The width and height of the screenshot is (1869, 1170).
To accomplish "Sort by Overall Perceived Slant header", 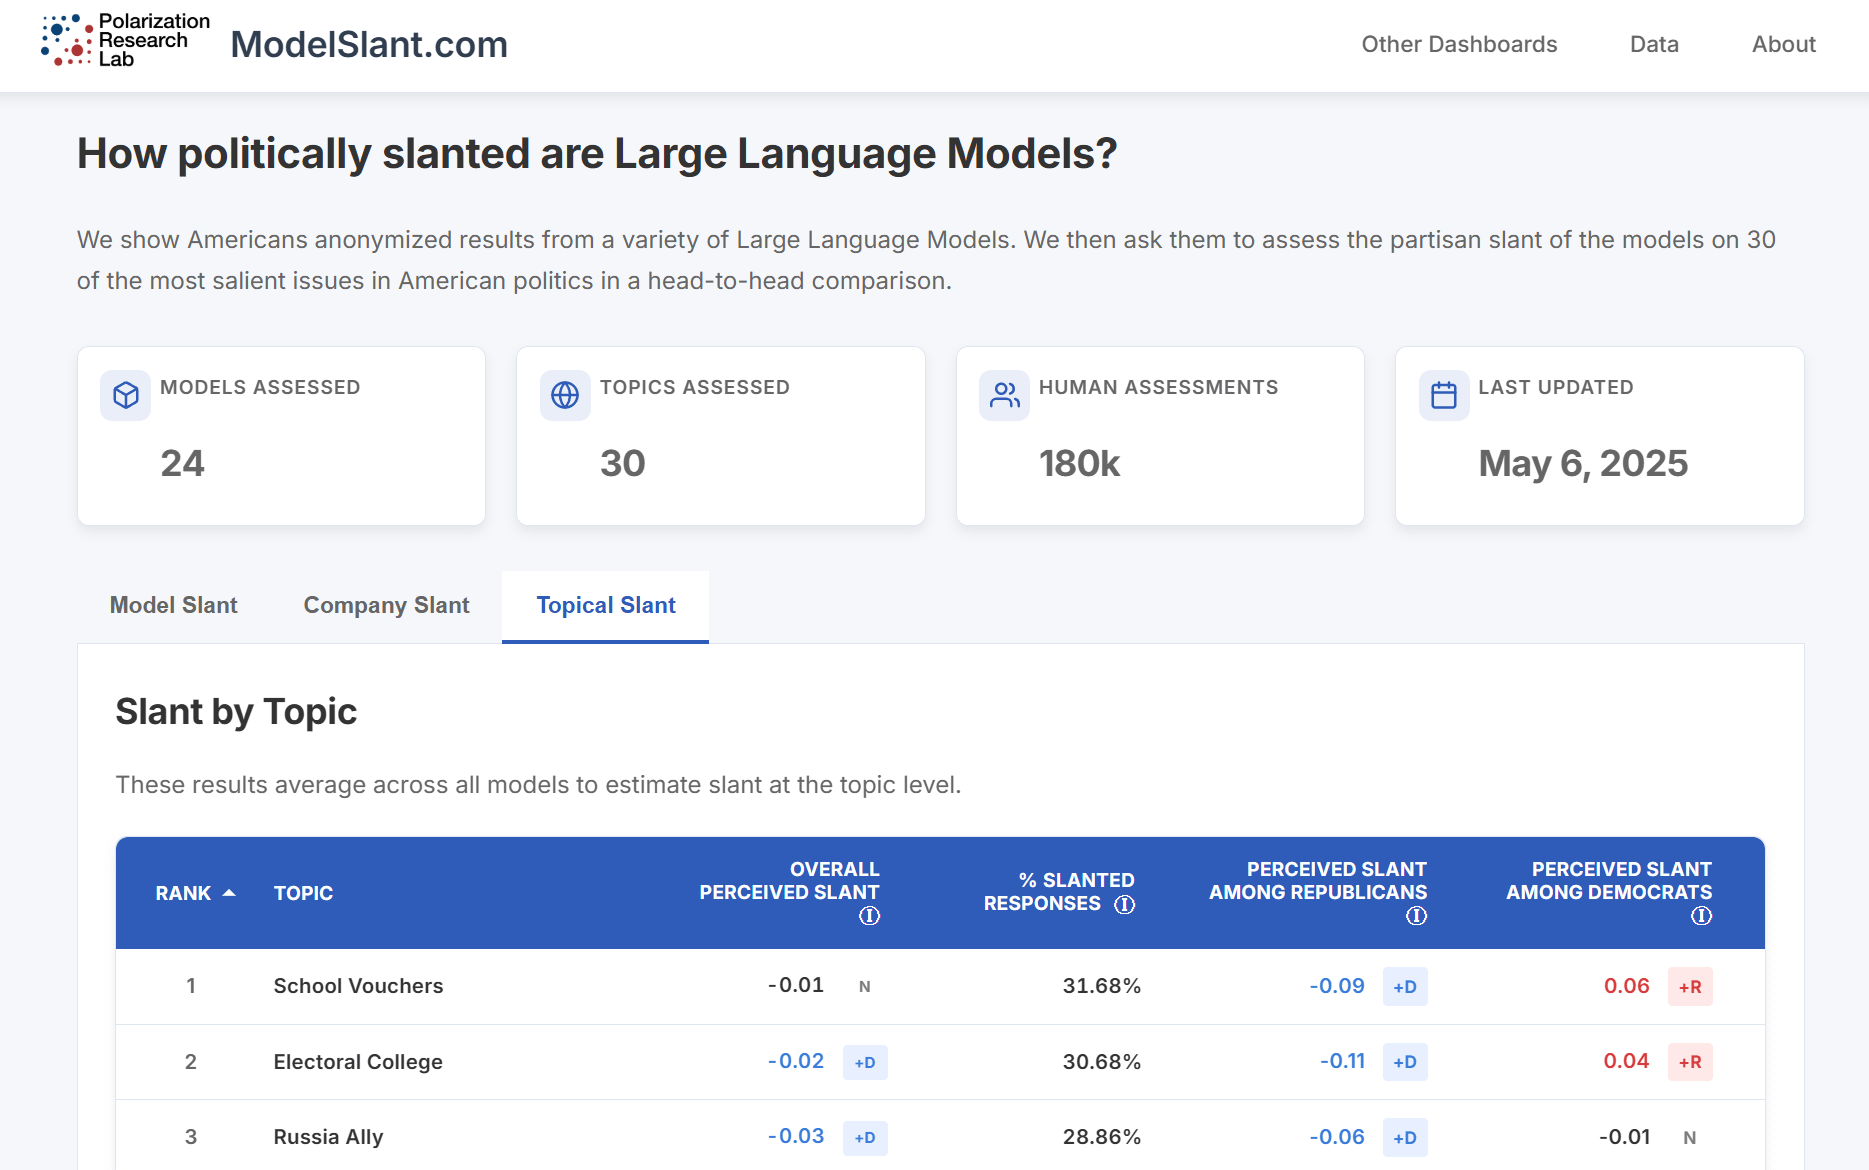I will 789,881.
